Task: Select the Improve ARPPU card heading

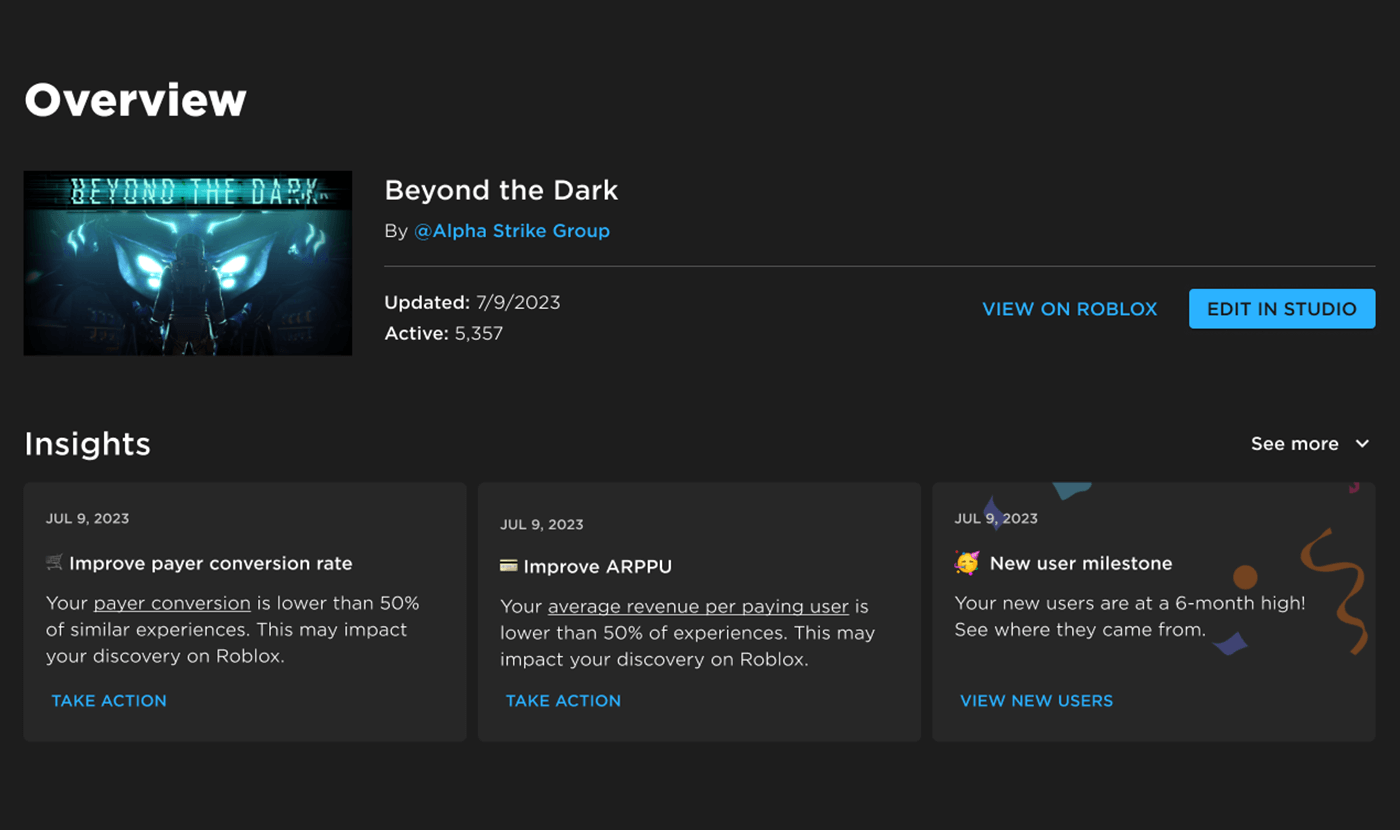Action: coord(597,567)
